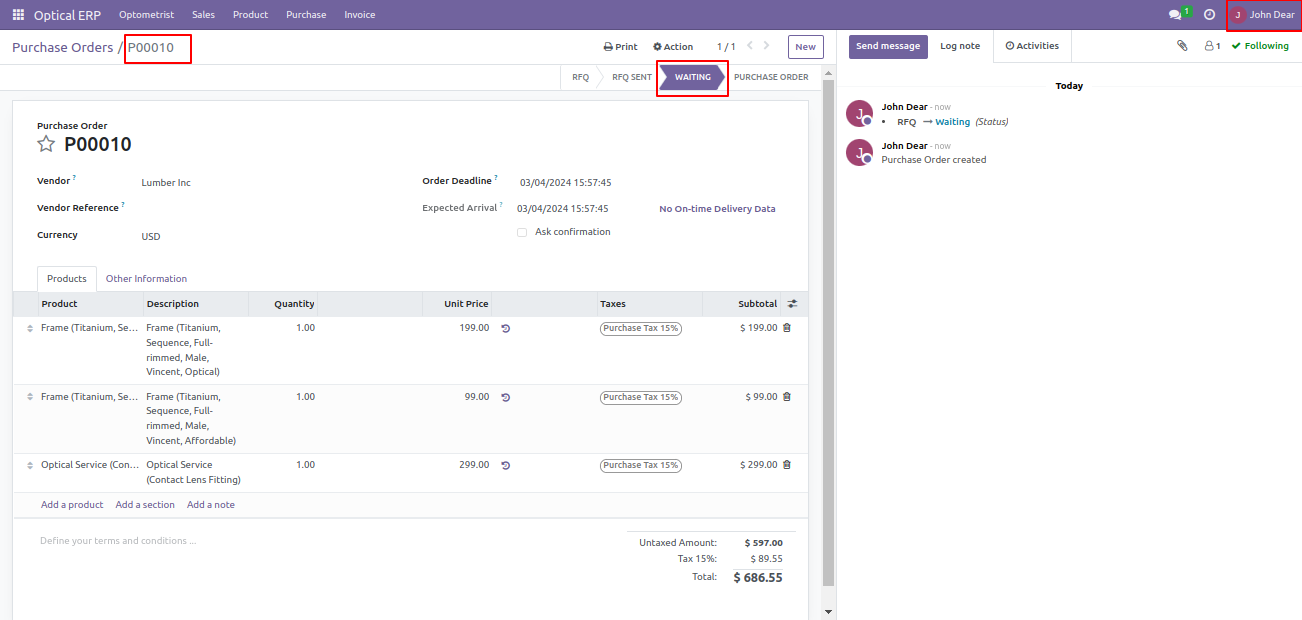Open John Dear user menu
The width and height of the screenshot is (1302, 620).
click(1264, 15)
